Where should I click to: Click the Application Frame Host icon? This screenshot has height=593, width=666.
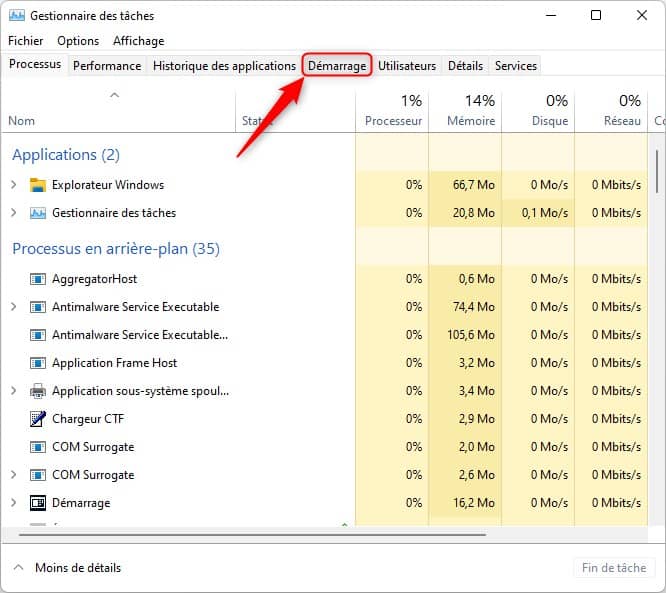pos(38,363)
